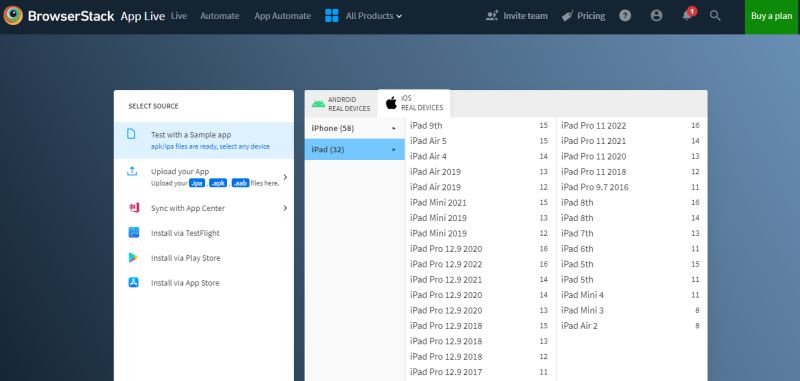The width and height of the screenshot is (800, 381).
Task: Select iPad 7th device
Action: tap(631, 233)
